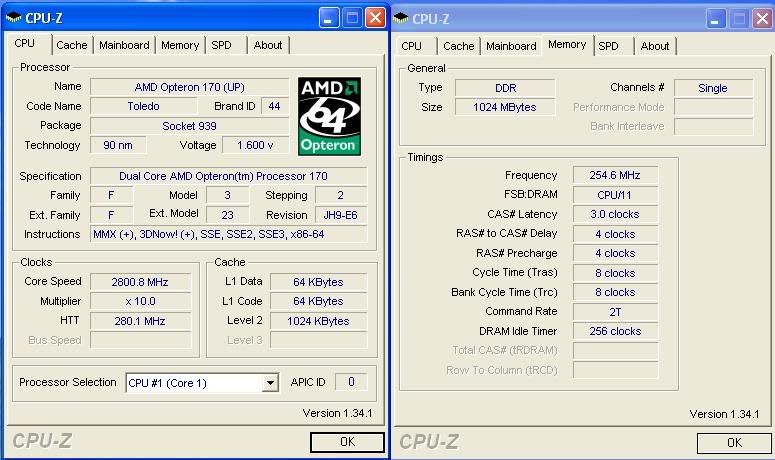The image size is (775, 460).
Task: Click the empty Bus Speed field
Action: coord(140,340)
